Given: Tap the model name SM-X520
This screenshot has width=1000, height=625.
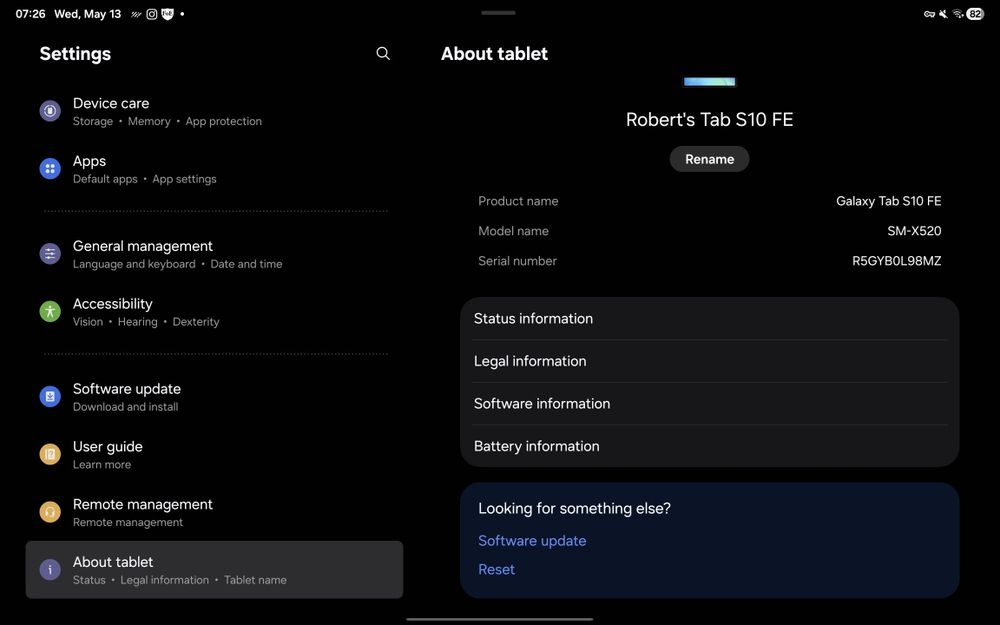Looking at the screenshot, I should click(914, 231).
